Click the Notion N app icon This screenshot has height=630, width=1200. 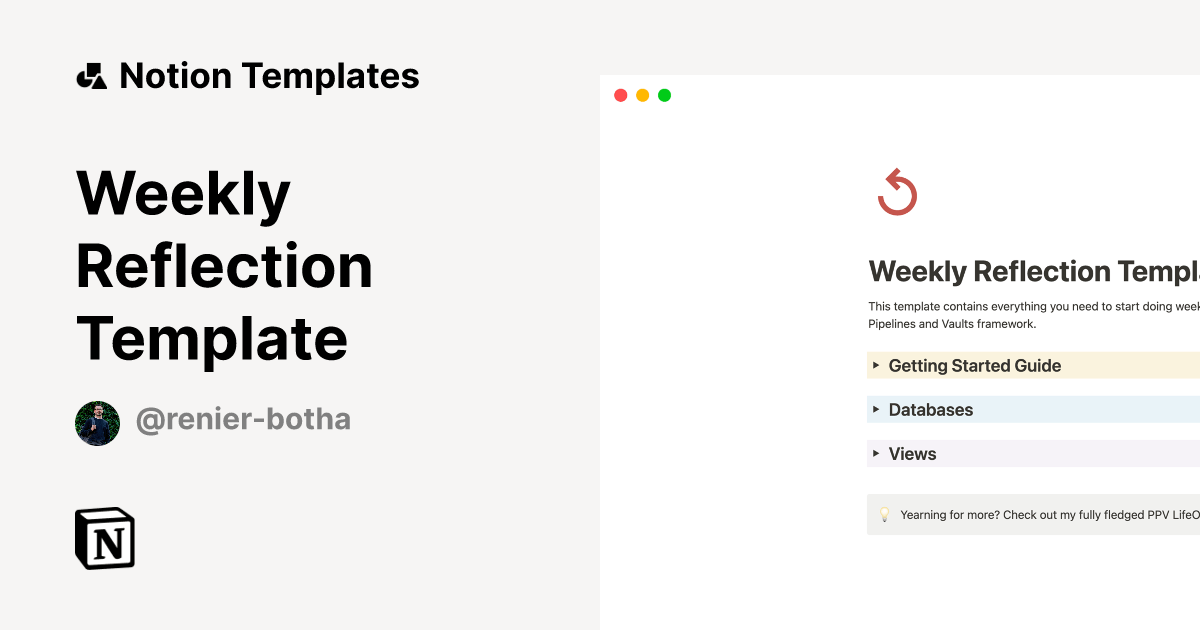pyautogui.click(x=104, y=538)
